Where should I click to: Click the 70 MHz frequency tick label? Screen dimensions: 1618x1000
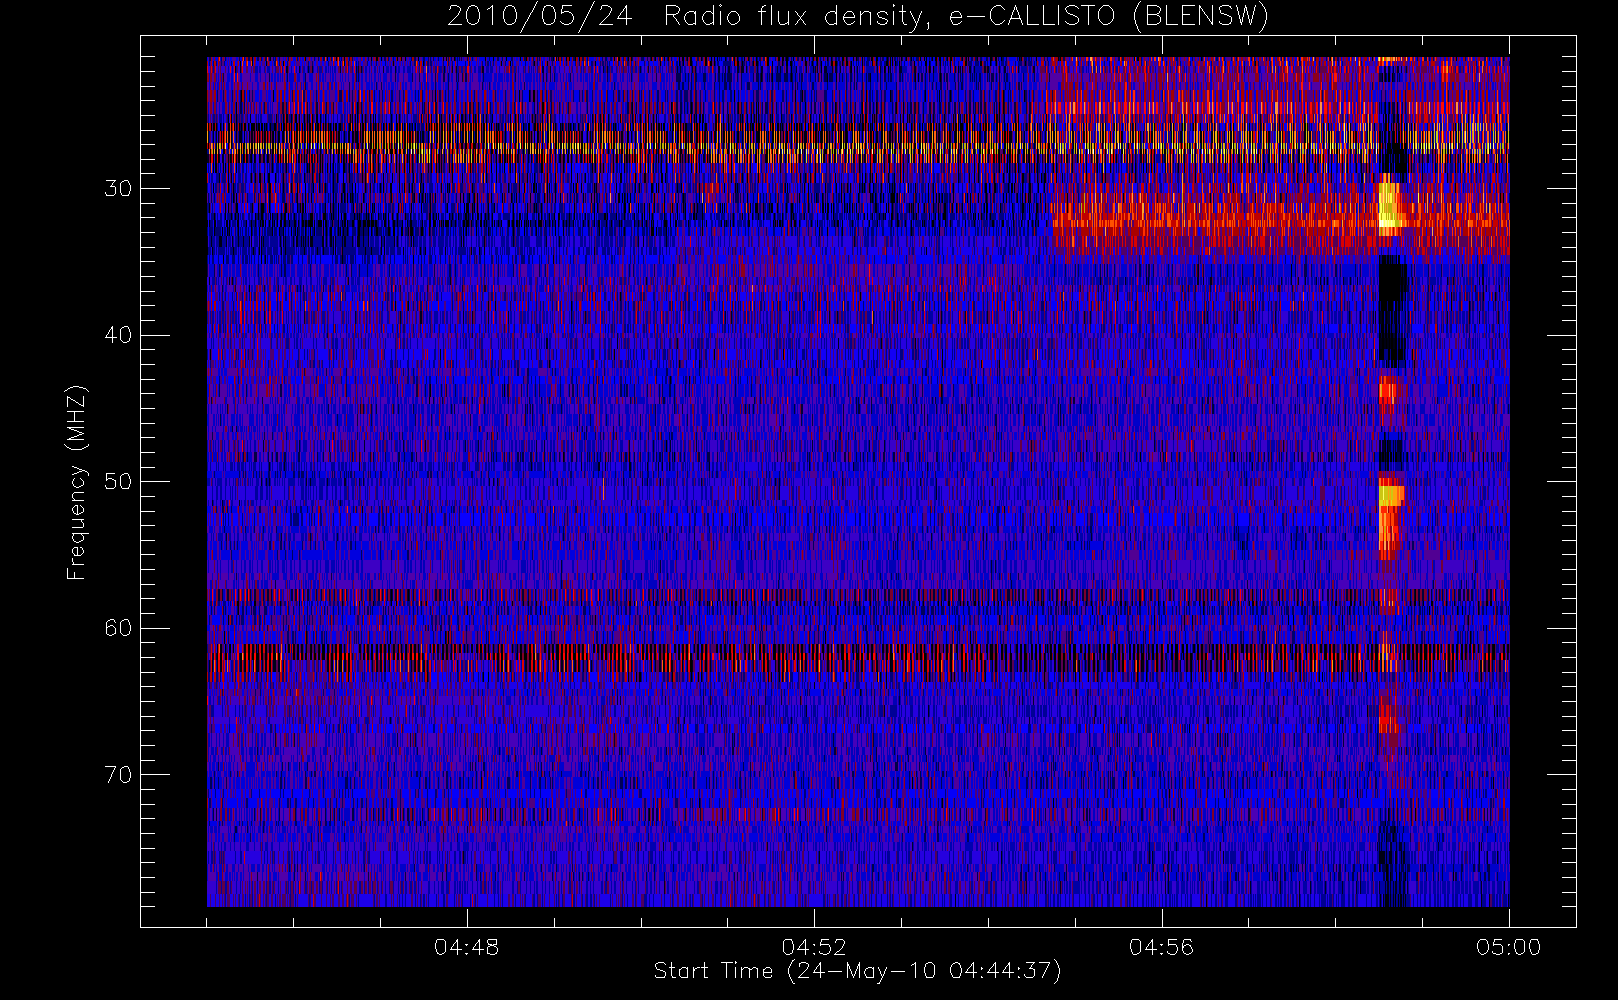(x=118, y=775)
